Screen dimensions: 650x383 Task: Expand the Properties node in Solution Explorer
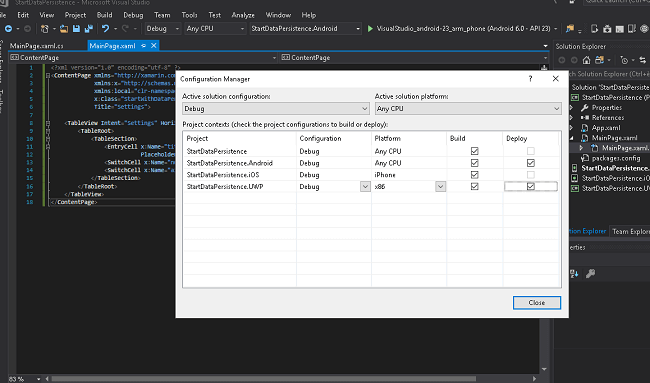(x=571, y=108)
